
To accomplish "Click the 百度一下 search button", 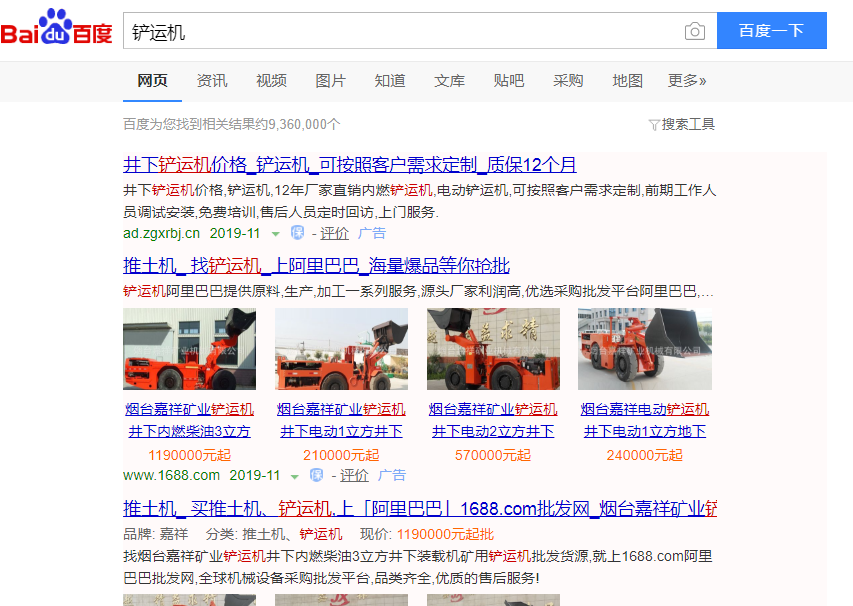I will (771, 30).
